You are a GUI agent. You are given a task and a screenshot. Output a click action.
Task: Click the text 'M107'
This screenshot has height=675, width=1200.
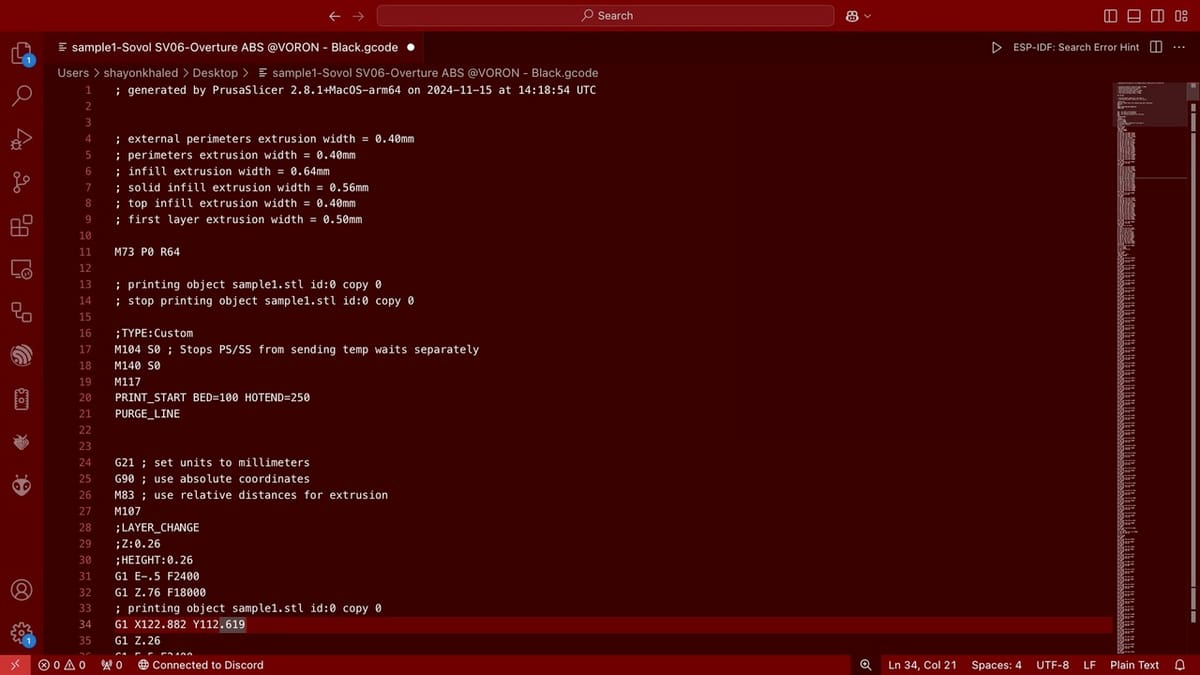click(127, 511)
